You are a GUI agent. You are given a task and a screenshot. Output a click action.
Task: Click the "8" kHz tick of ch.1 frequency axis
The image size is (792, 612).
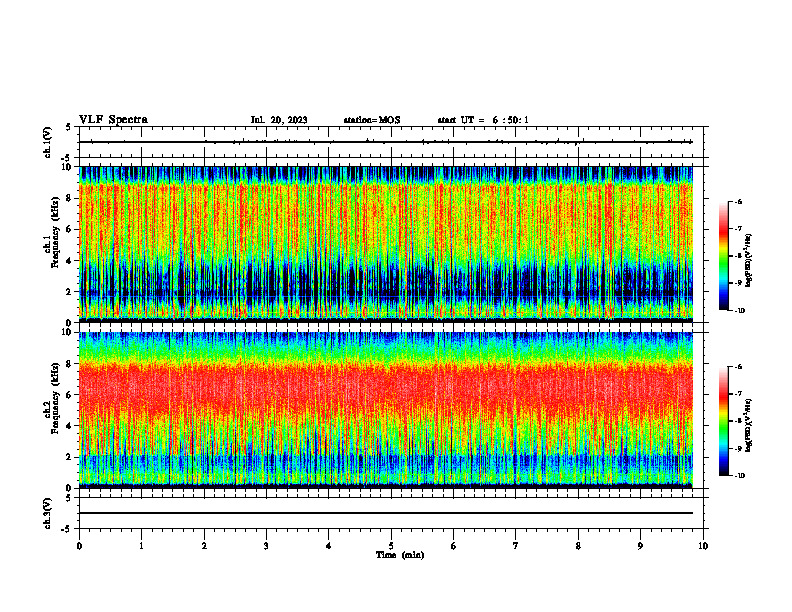(x=69, y=198)
